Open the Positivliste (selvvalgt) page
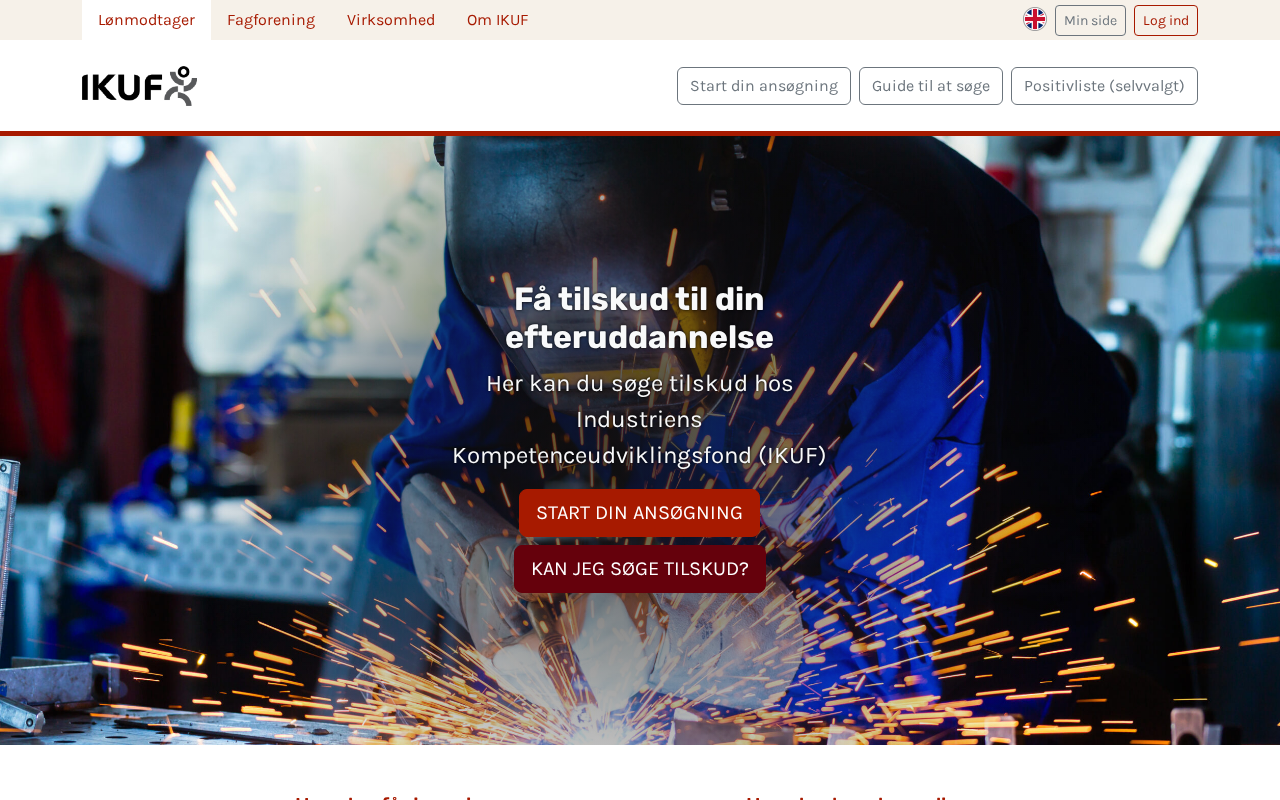This screenshot has height=800, width=1280. click(1104, 86)
